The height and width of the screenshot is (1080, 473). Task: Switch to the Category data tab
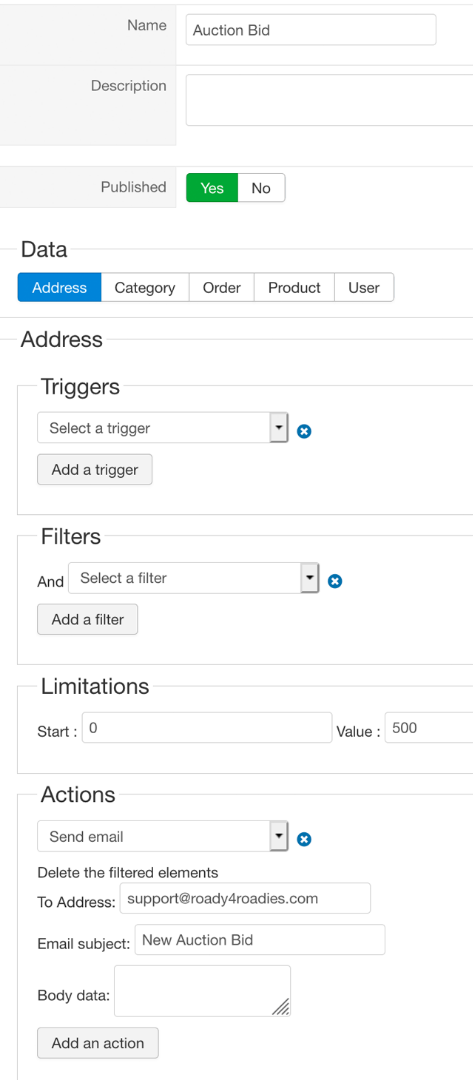[145, 288]
